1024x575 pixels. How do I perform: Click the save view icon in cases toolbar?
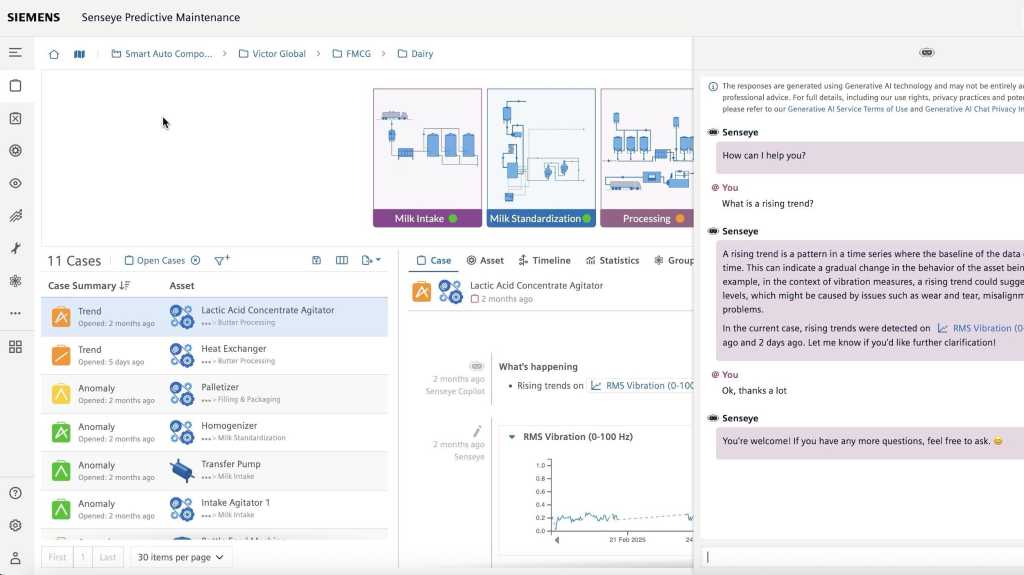click(316, 260)
